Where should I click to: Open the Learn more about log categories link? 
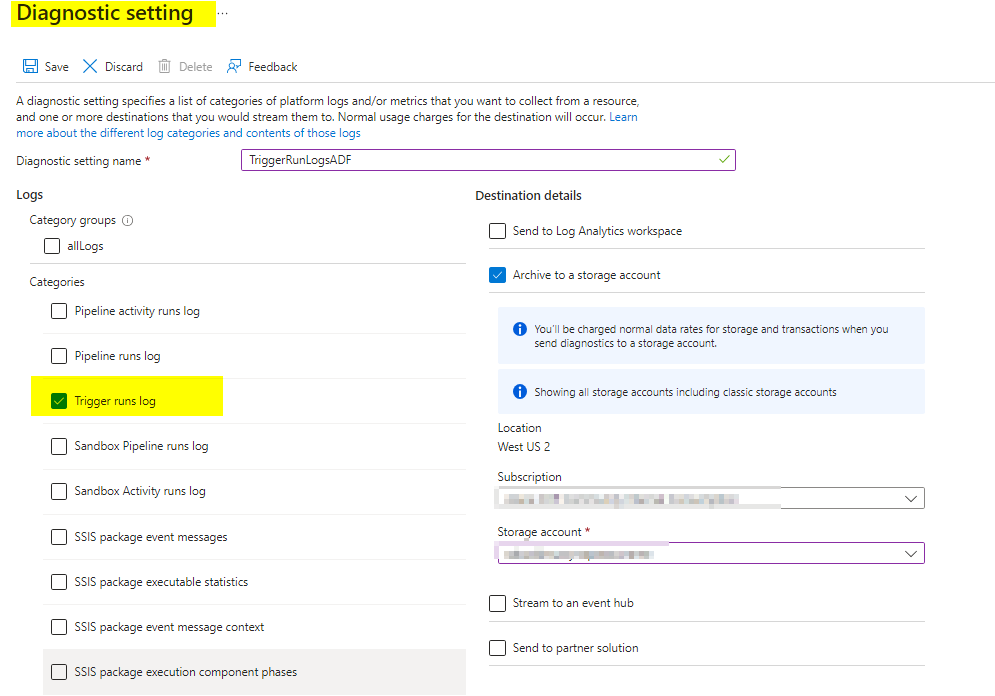coord(188,133)
